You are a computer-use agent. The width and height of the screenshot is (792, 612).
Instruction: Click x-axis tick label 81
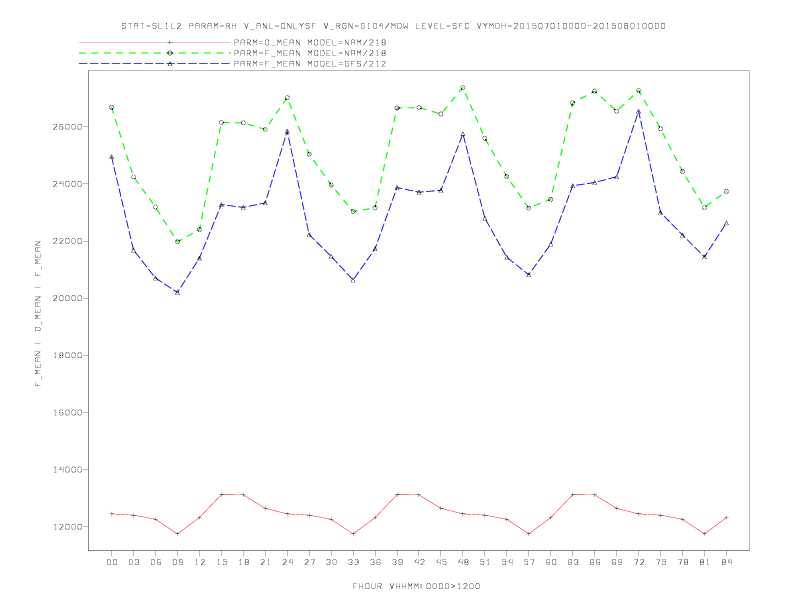tap(705, 562)
